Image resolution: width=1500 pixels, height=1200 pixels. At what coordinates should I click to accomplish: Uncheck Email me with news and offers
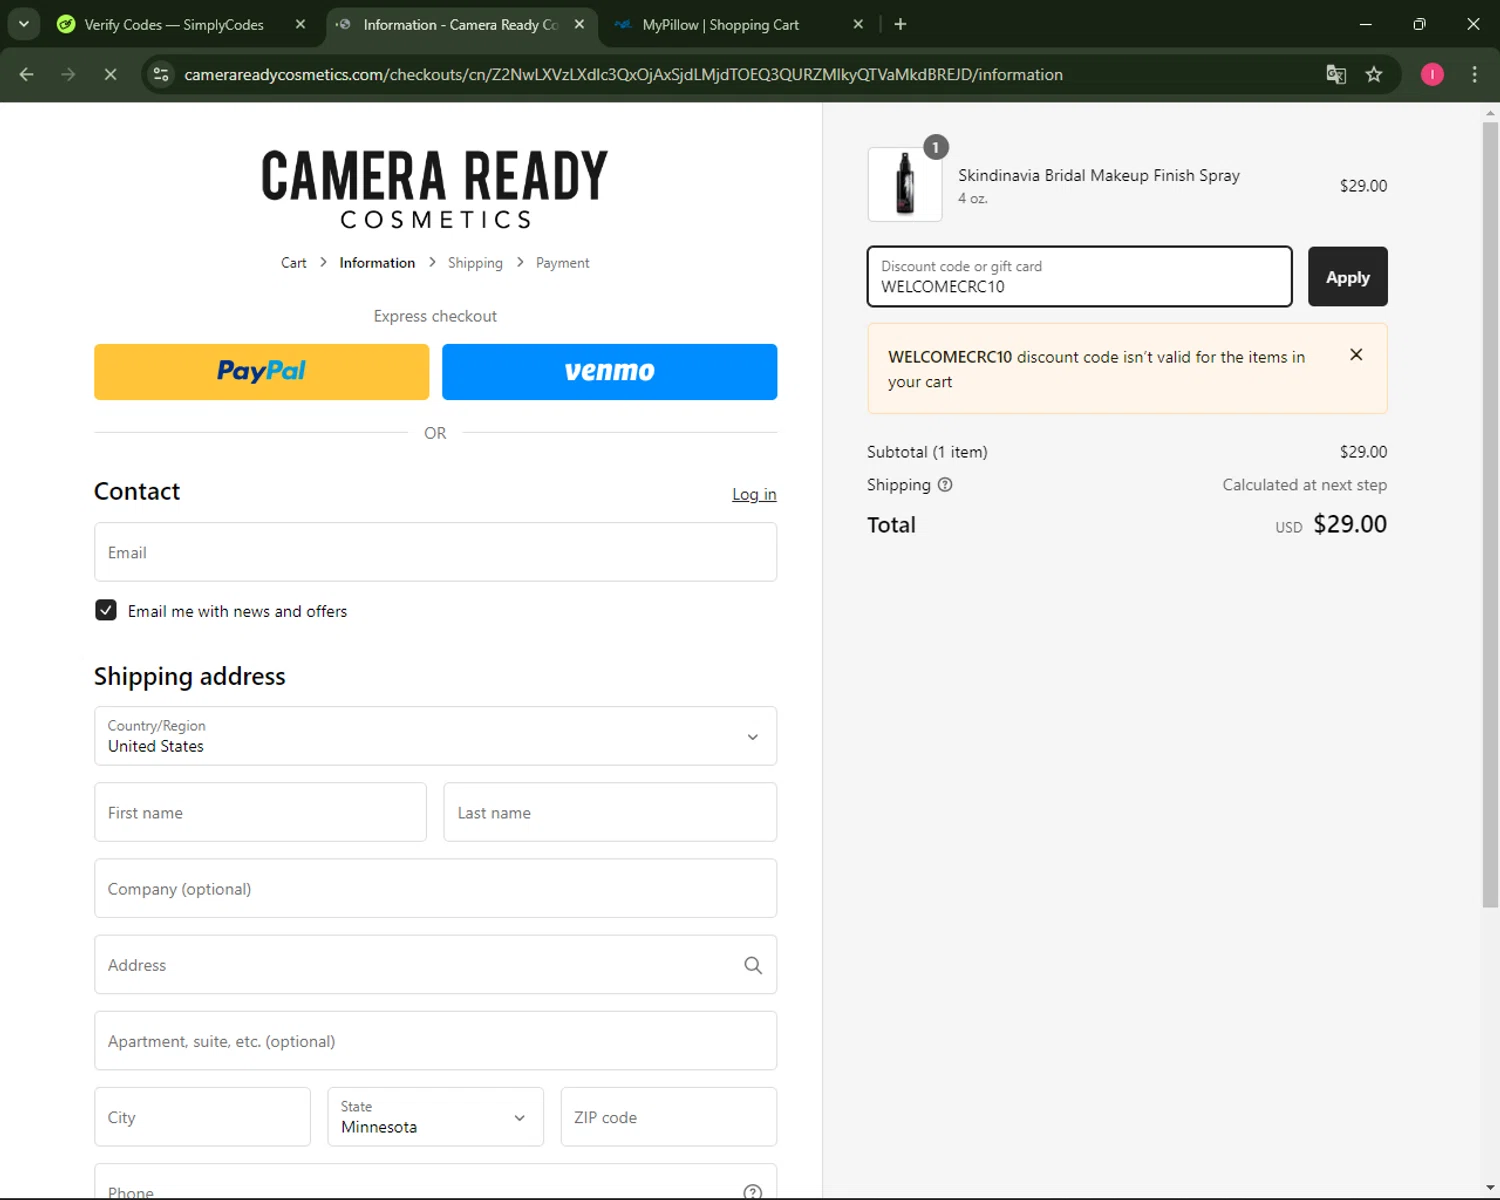click(106, 610)
